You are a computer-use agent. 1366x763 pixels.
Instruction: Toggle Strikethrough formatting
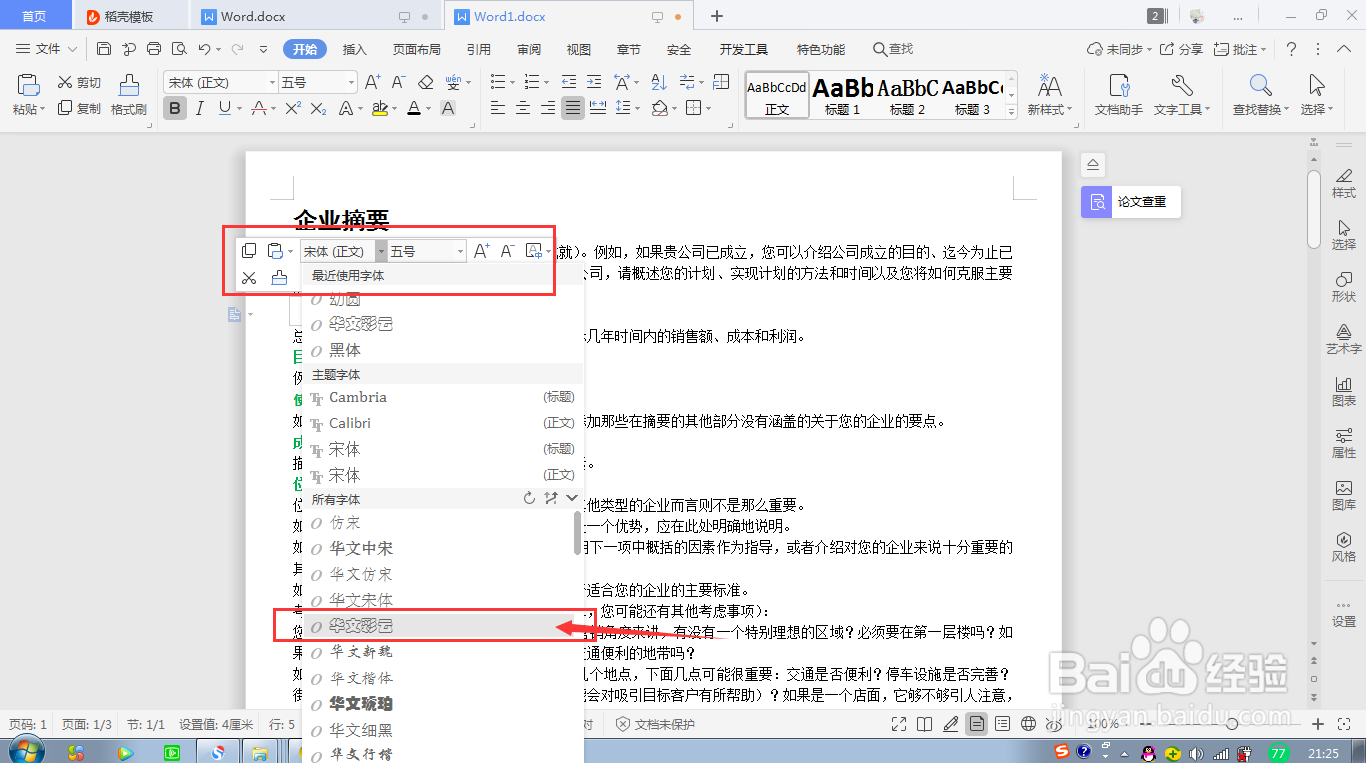point(259,108)
